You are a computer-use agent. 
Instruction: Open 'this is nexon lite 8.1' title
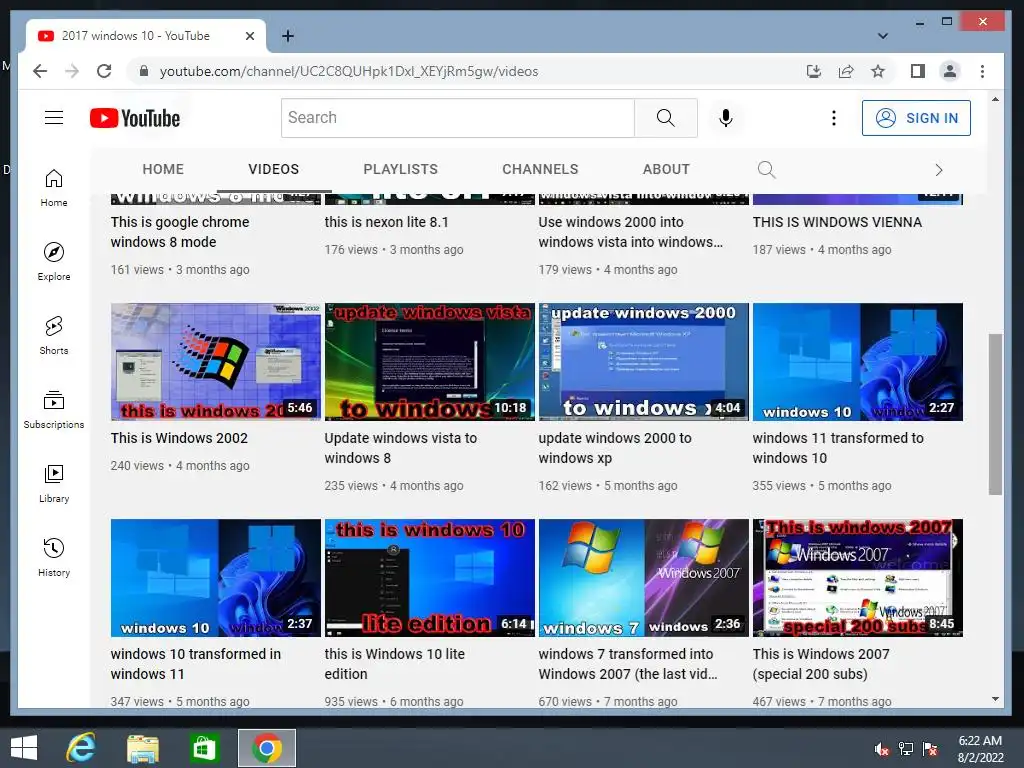coord(387,222)
